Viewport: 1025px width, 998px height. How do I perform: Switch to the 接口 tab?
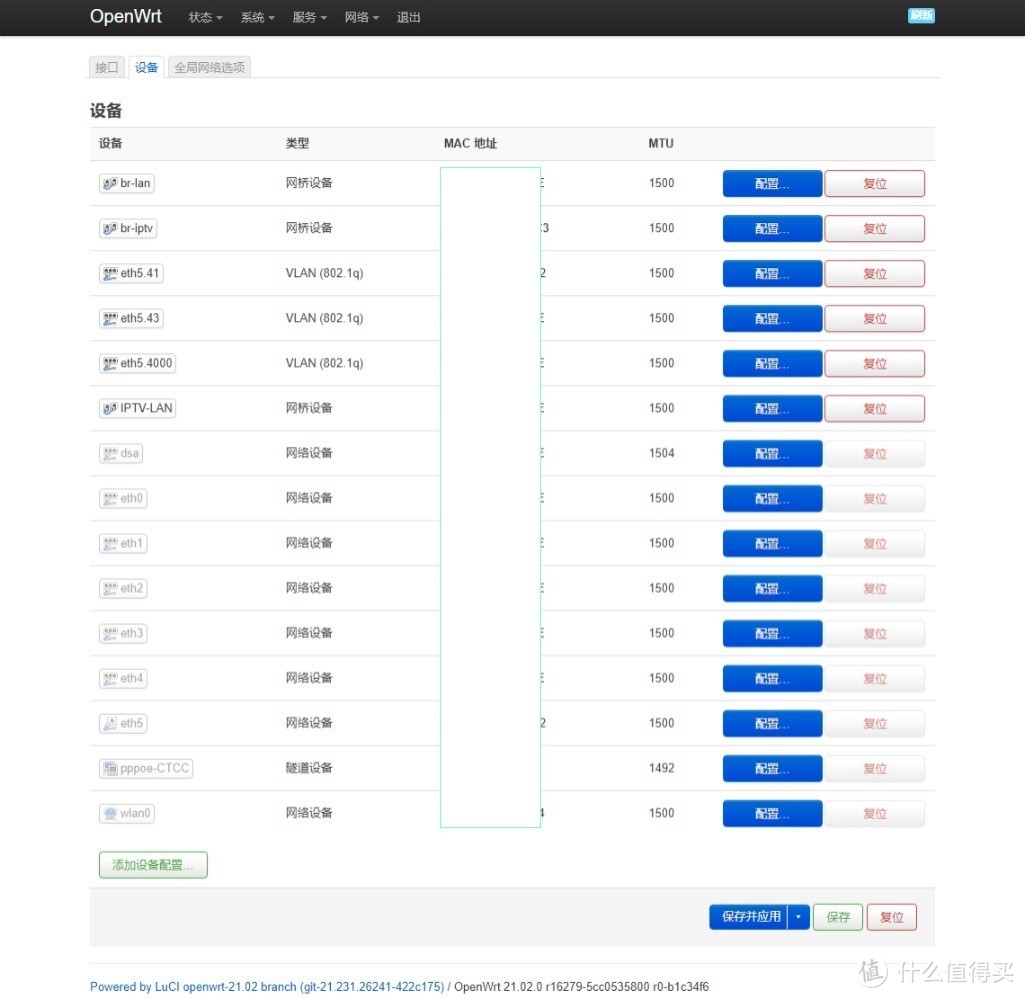pos(107,67)
